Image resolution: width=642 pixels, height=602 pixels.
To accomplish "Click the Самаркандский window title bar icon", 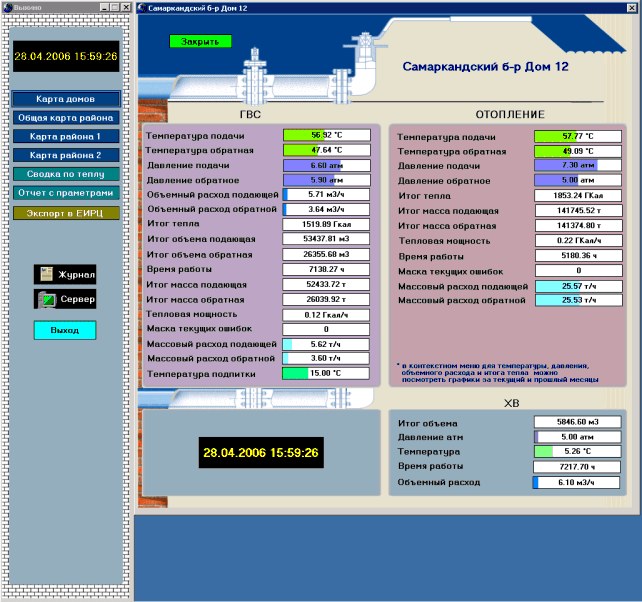I will tap(141, 7).
